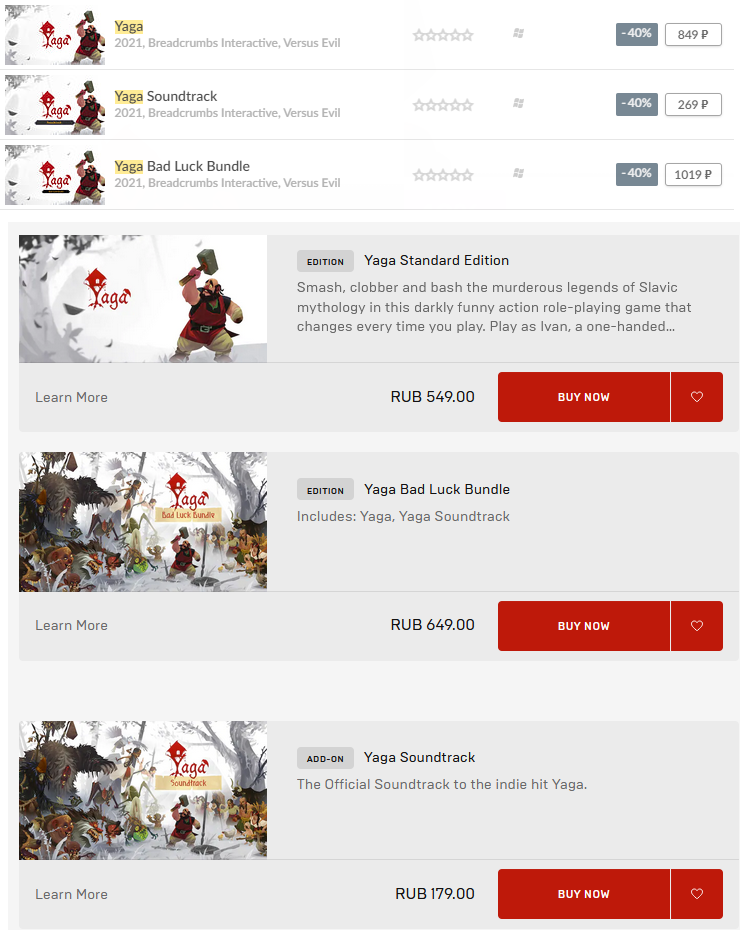Click the 269 ₽ price button
This screenshot has width=740, height=930.
(693, 104)
